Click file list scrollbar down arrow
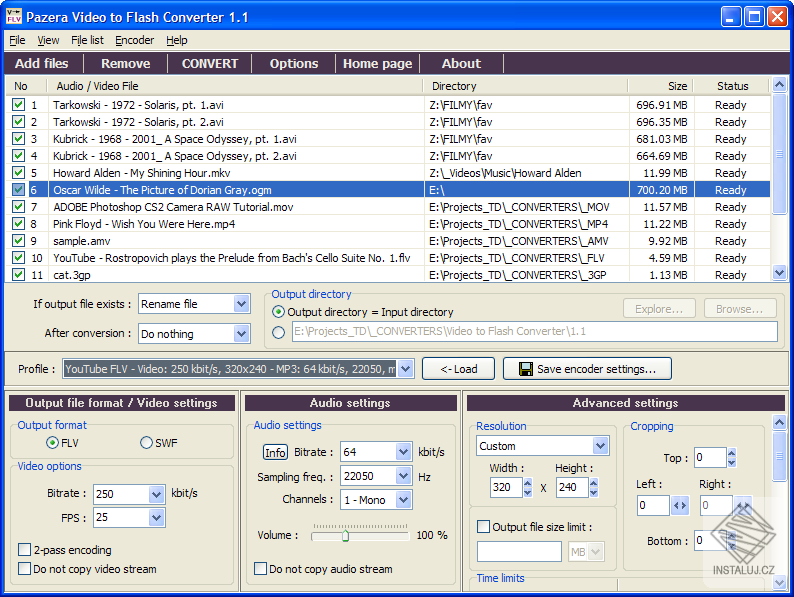Viewport: 794px width, 597px height. (x=779, y=273)
